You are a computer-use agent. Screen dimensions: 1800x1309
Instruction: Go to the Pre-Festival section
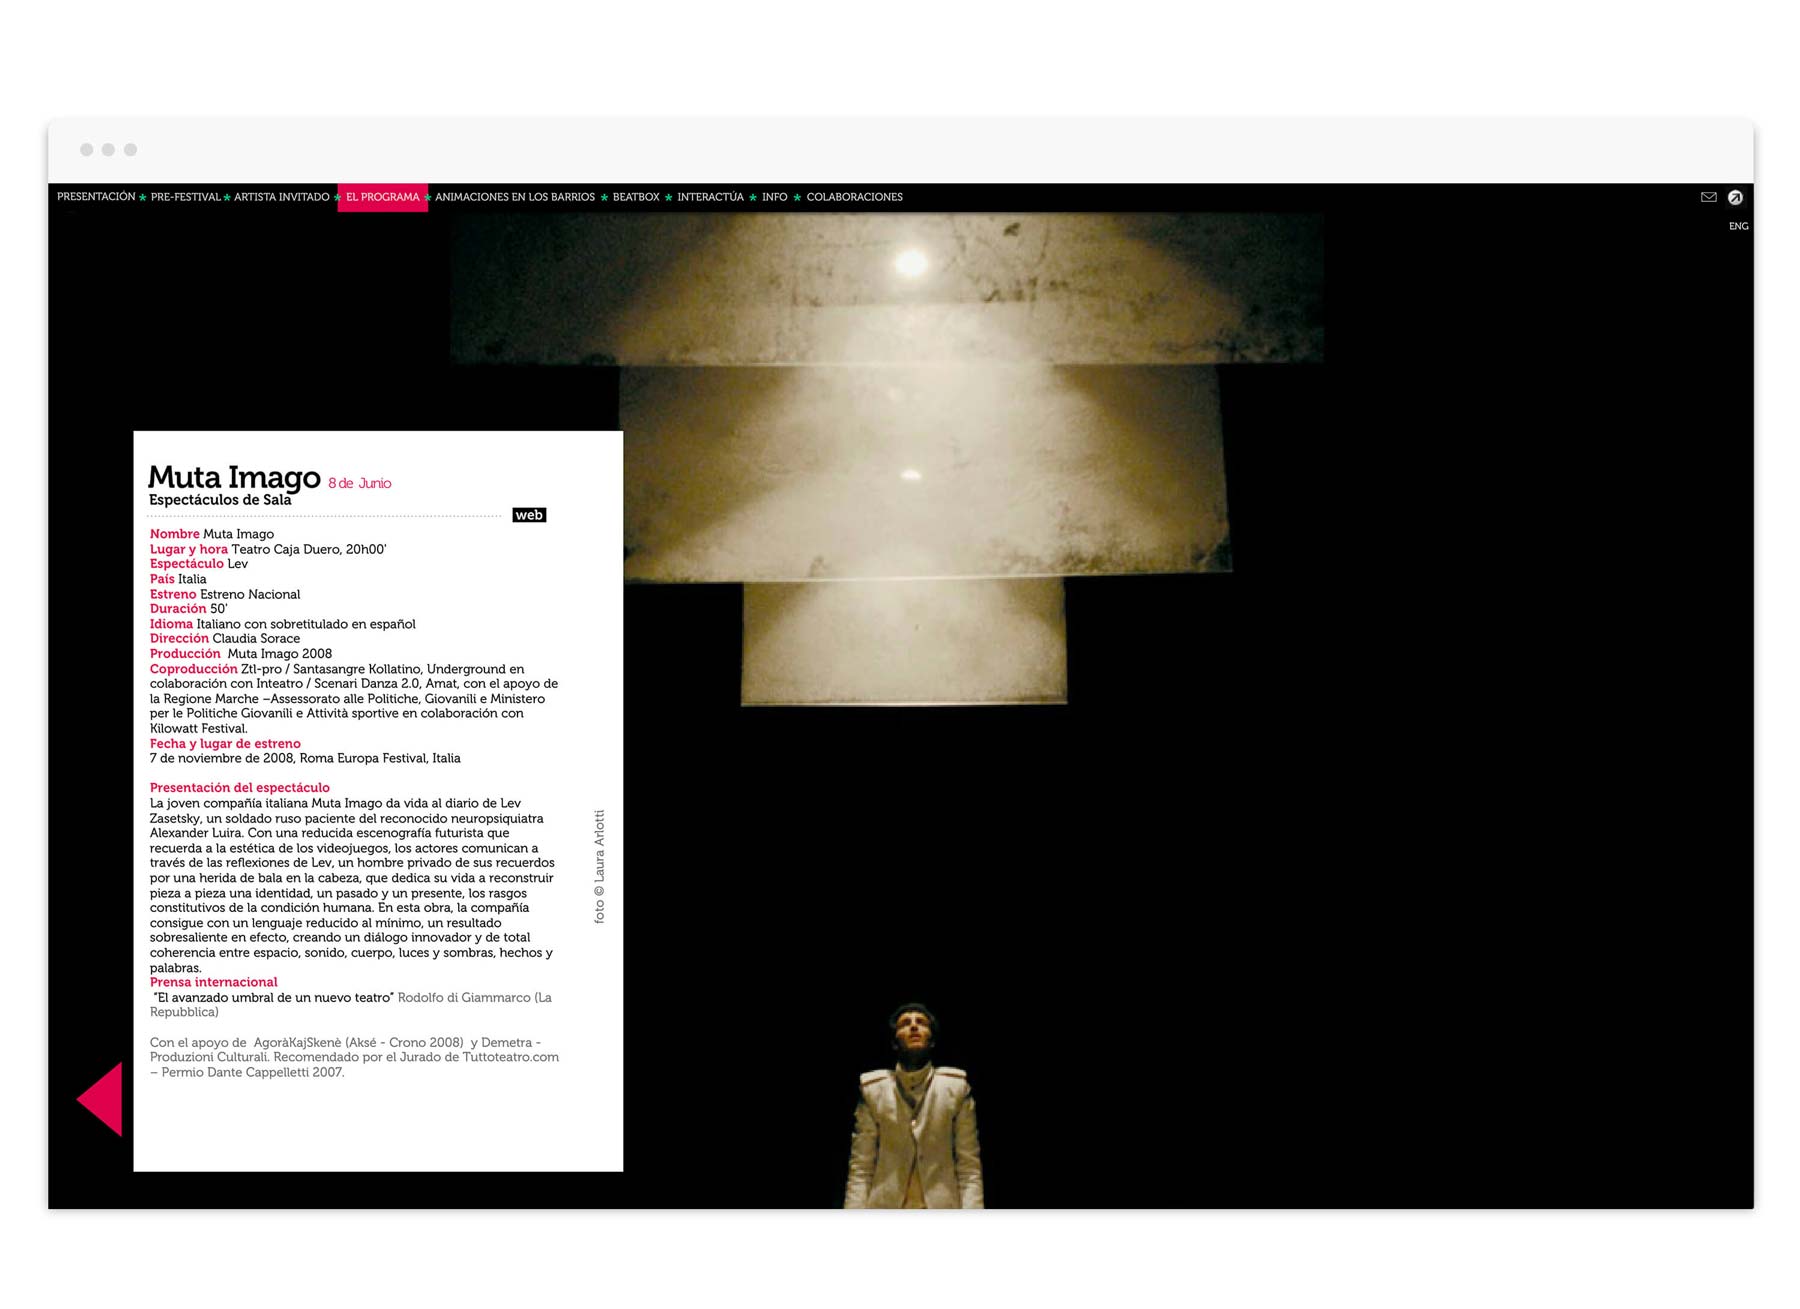click(x=185, y=197)
